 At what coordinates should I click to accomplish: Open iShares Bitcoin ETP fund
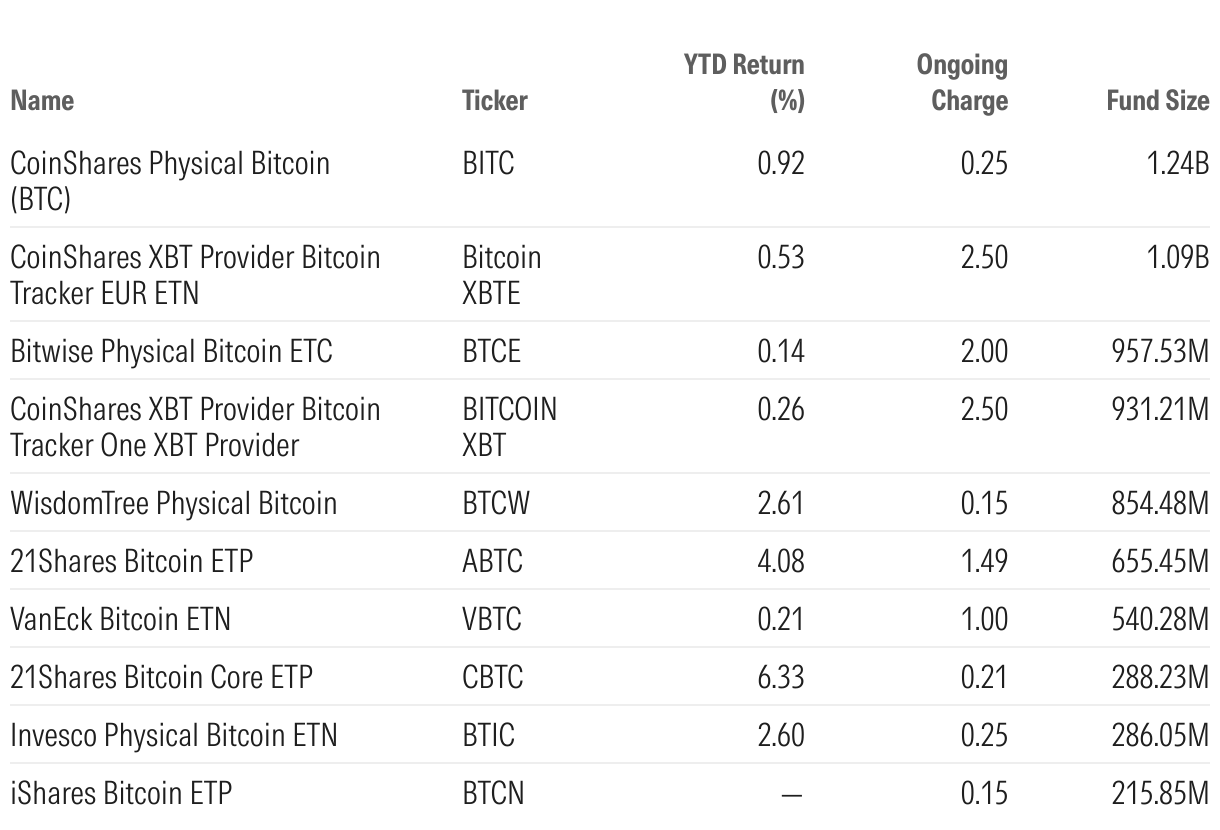coord(121,794)
